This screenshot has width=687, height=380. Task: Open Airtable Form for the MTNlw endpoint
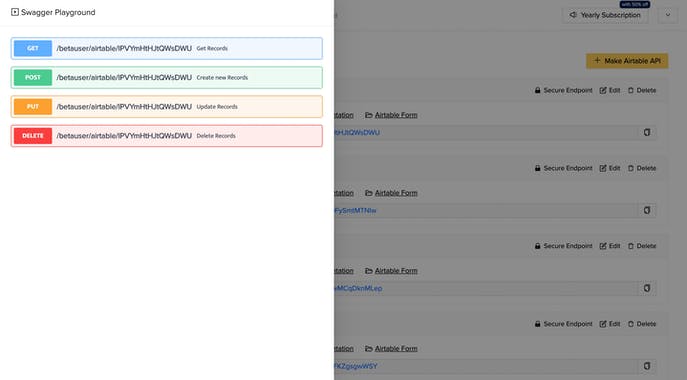(x=391, y=193)
